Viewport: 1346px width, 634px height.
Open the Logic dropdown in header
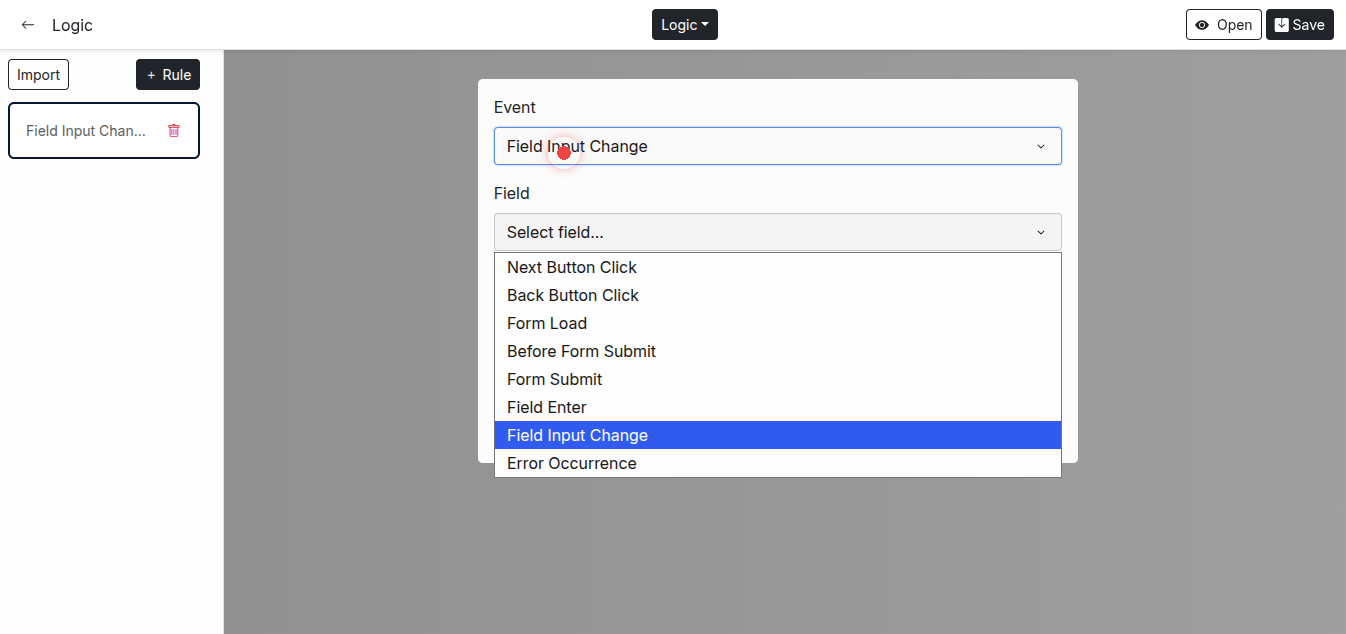pos(684,25)
